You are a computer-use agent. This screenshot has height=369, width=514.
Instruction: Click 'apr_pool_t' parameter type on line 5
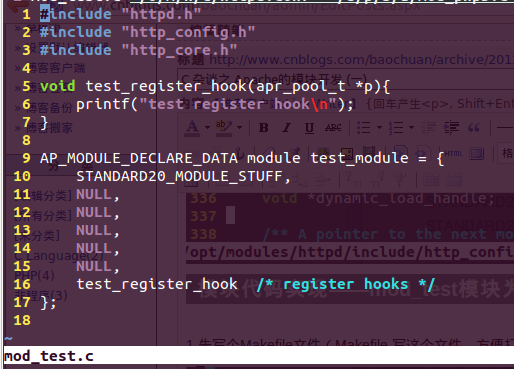(301, 86)
